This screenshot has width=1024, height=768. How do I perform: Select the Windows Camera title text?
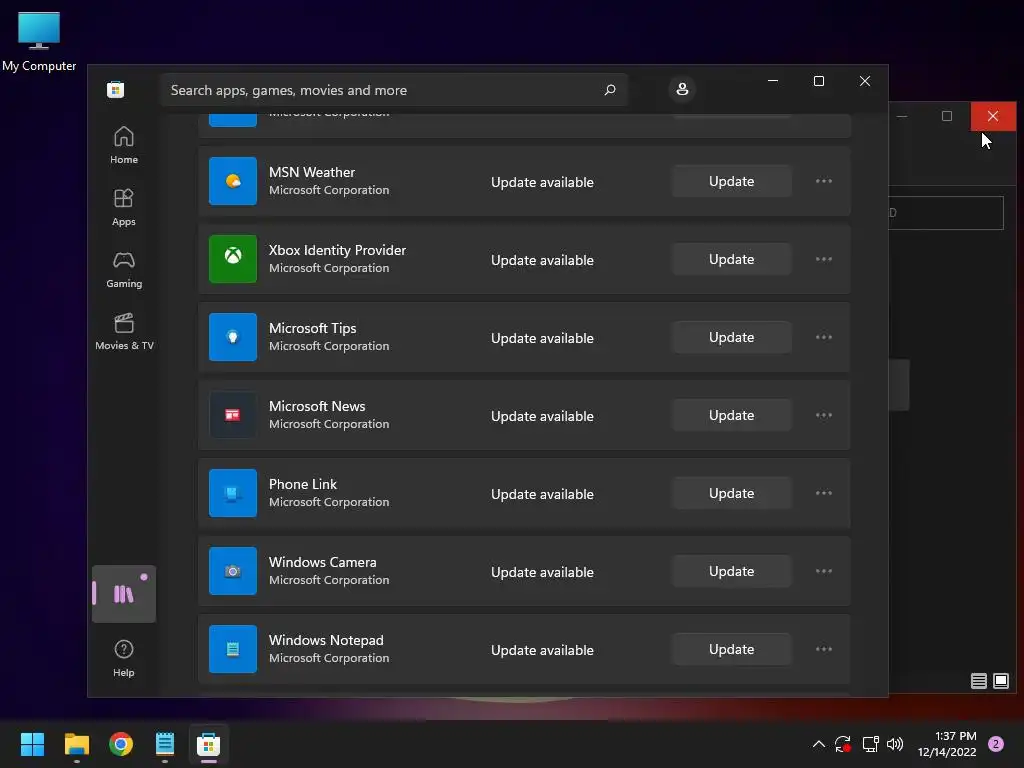click(x=323, y=562)
